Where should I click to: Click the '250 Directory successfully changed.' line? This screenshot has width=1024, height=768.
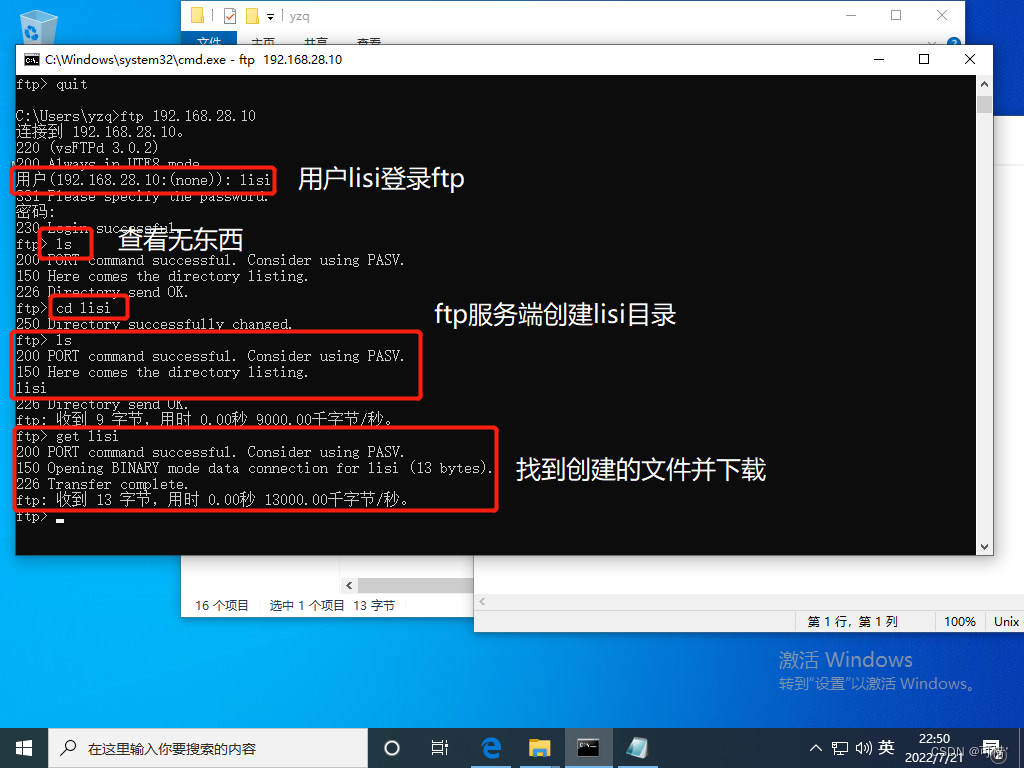click(x=154, y=324)
